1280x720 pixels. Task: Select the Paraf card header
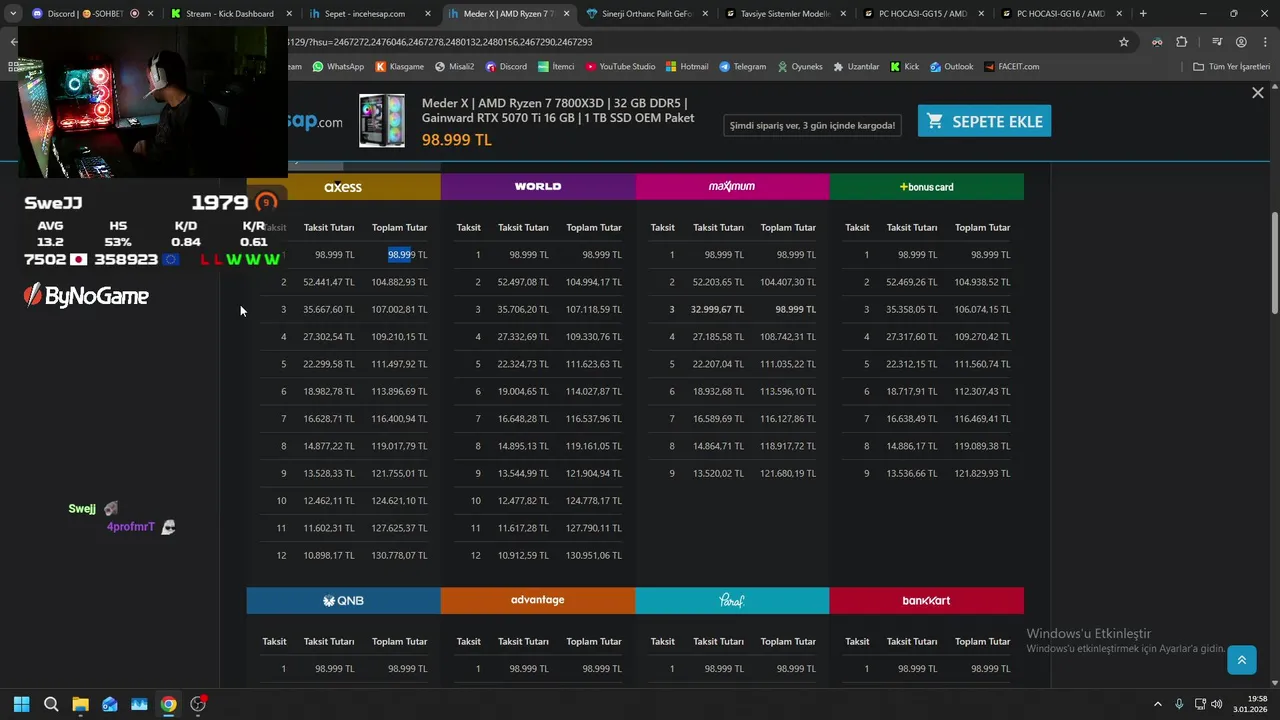pyautogui.click(x=732, y=601)
